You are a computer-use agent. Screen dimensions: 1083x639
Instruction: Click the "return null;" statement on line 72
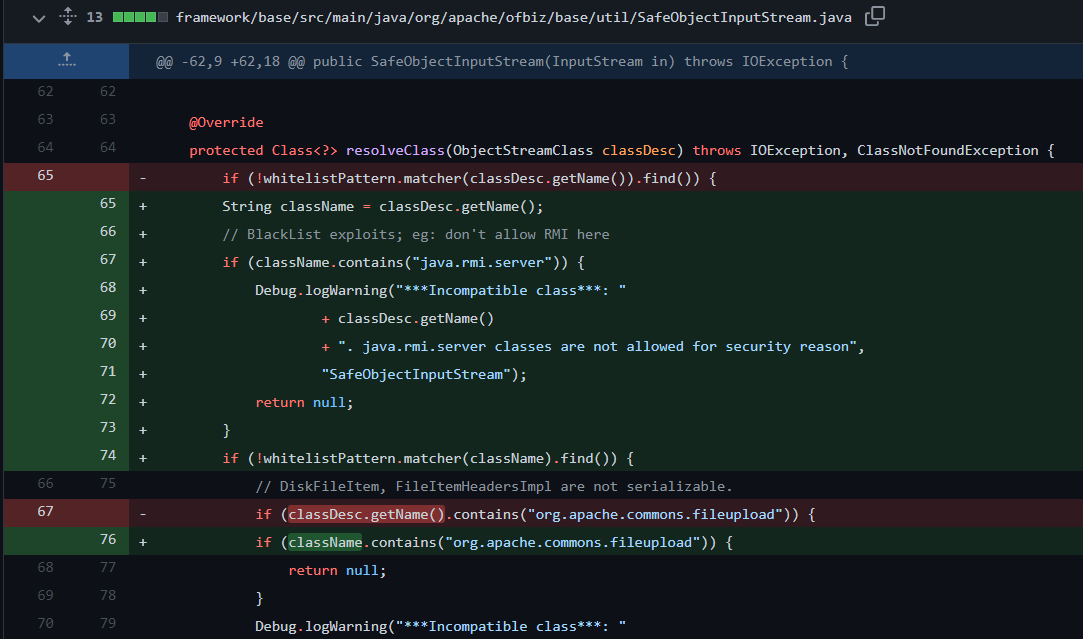304,402
